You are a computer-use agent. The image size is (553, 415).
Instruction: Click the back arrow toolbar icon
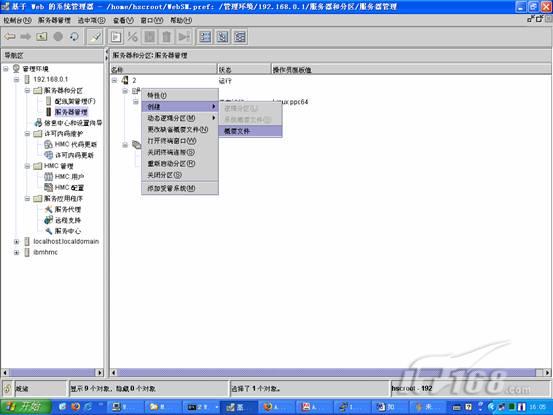coord(10,36)
